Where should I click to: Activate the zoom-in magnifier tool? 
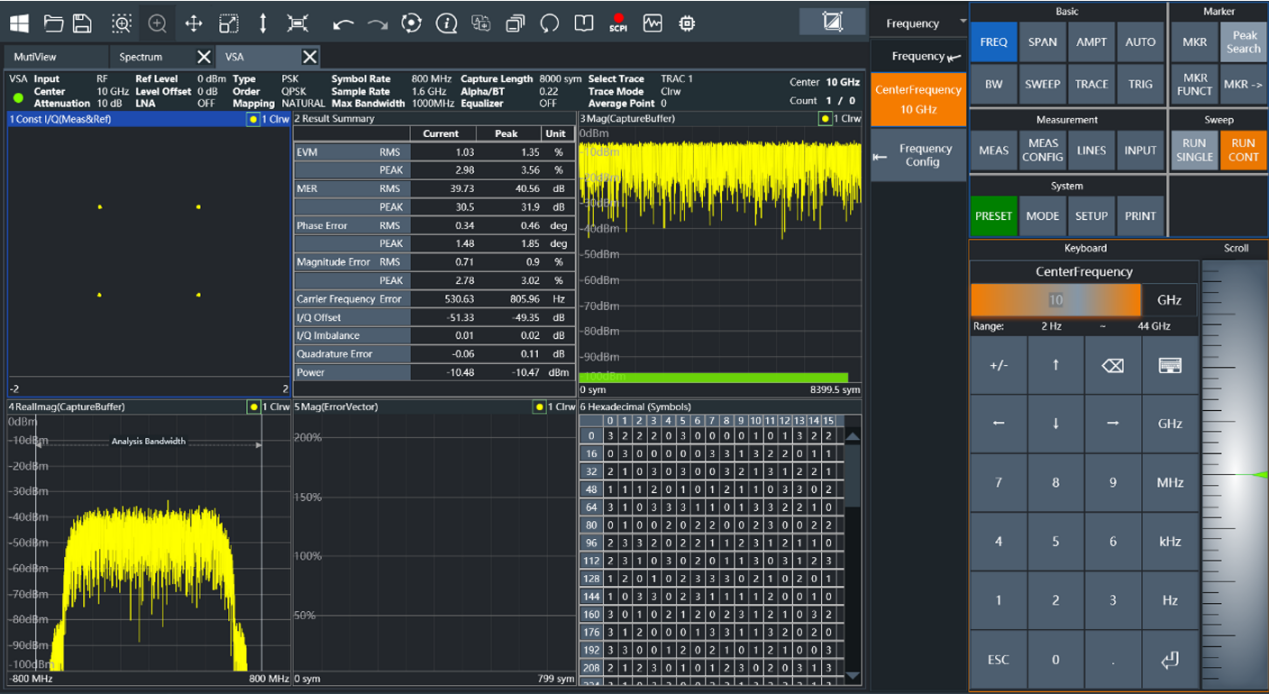157,22
